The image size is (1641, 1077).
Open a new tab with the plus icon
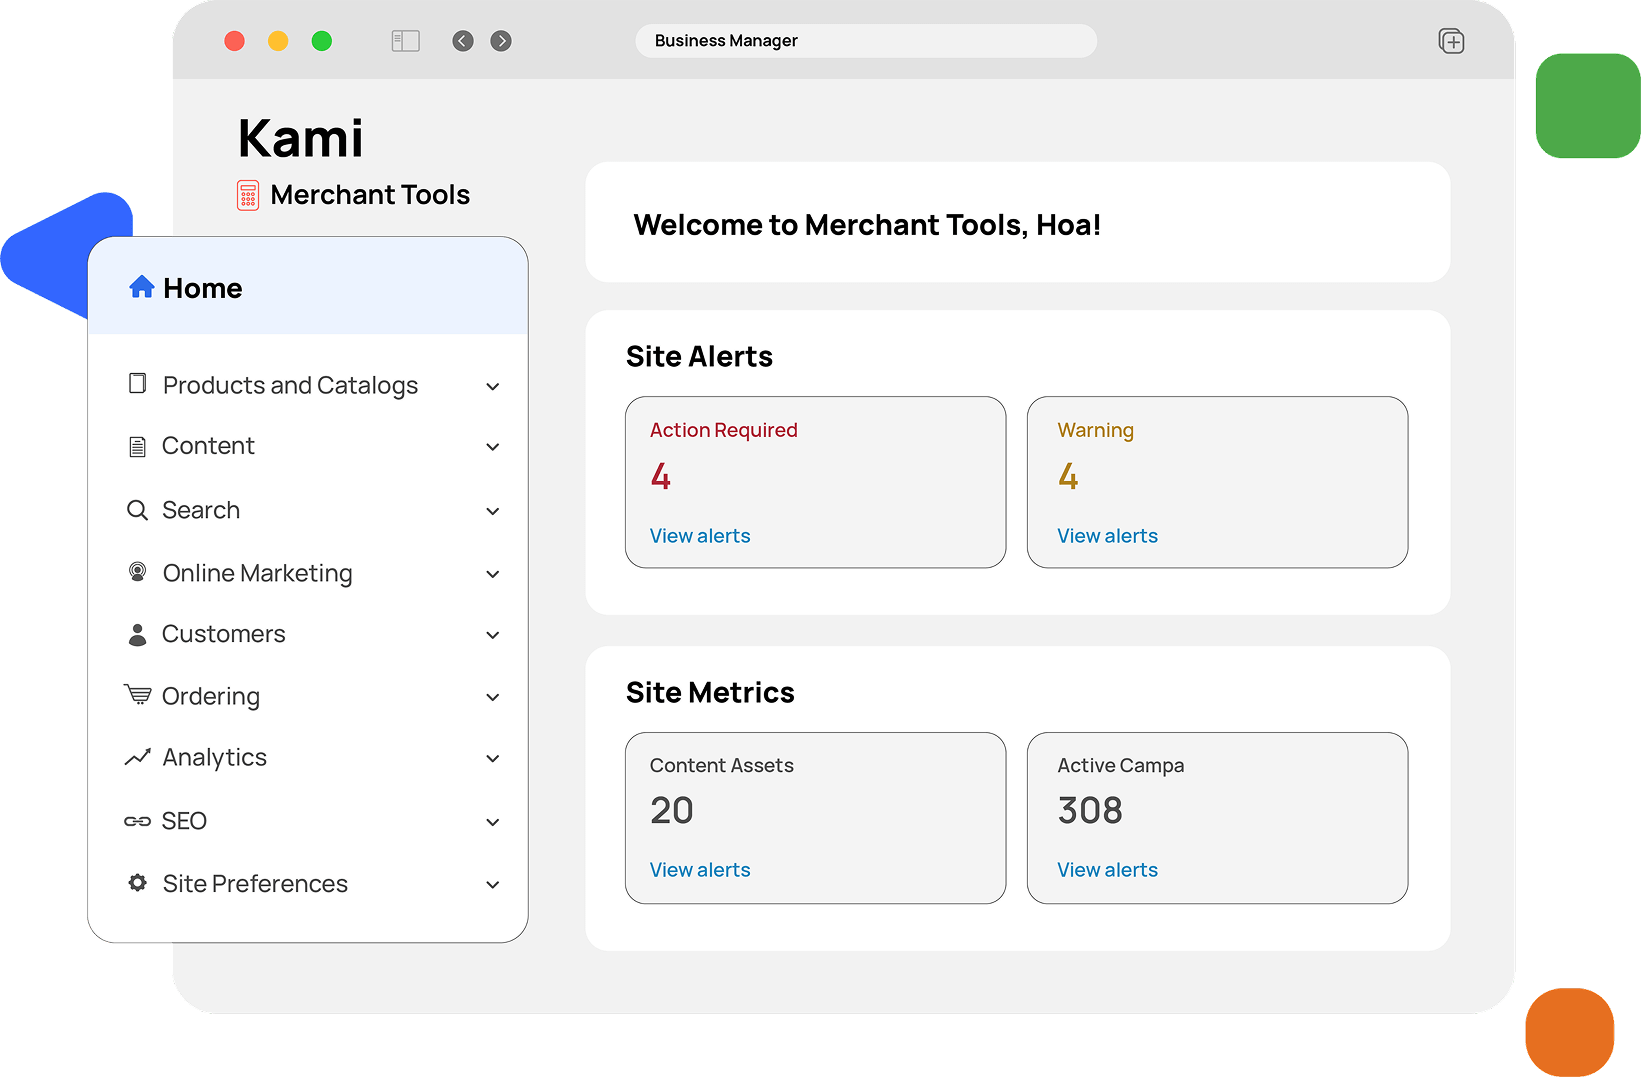[1451, 41]
